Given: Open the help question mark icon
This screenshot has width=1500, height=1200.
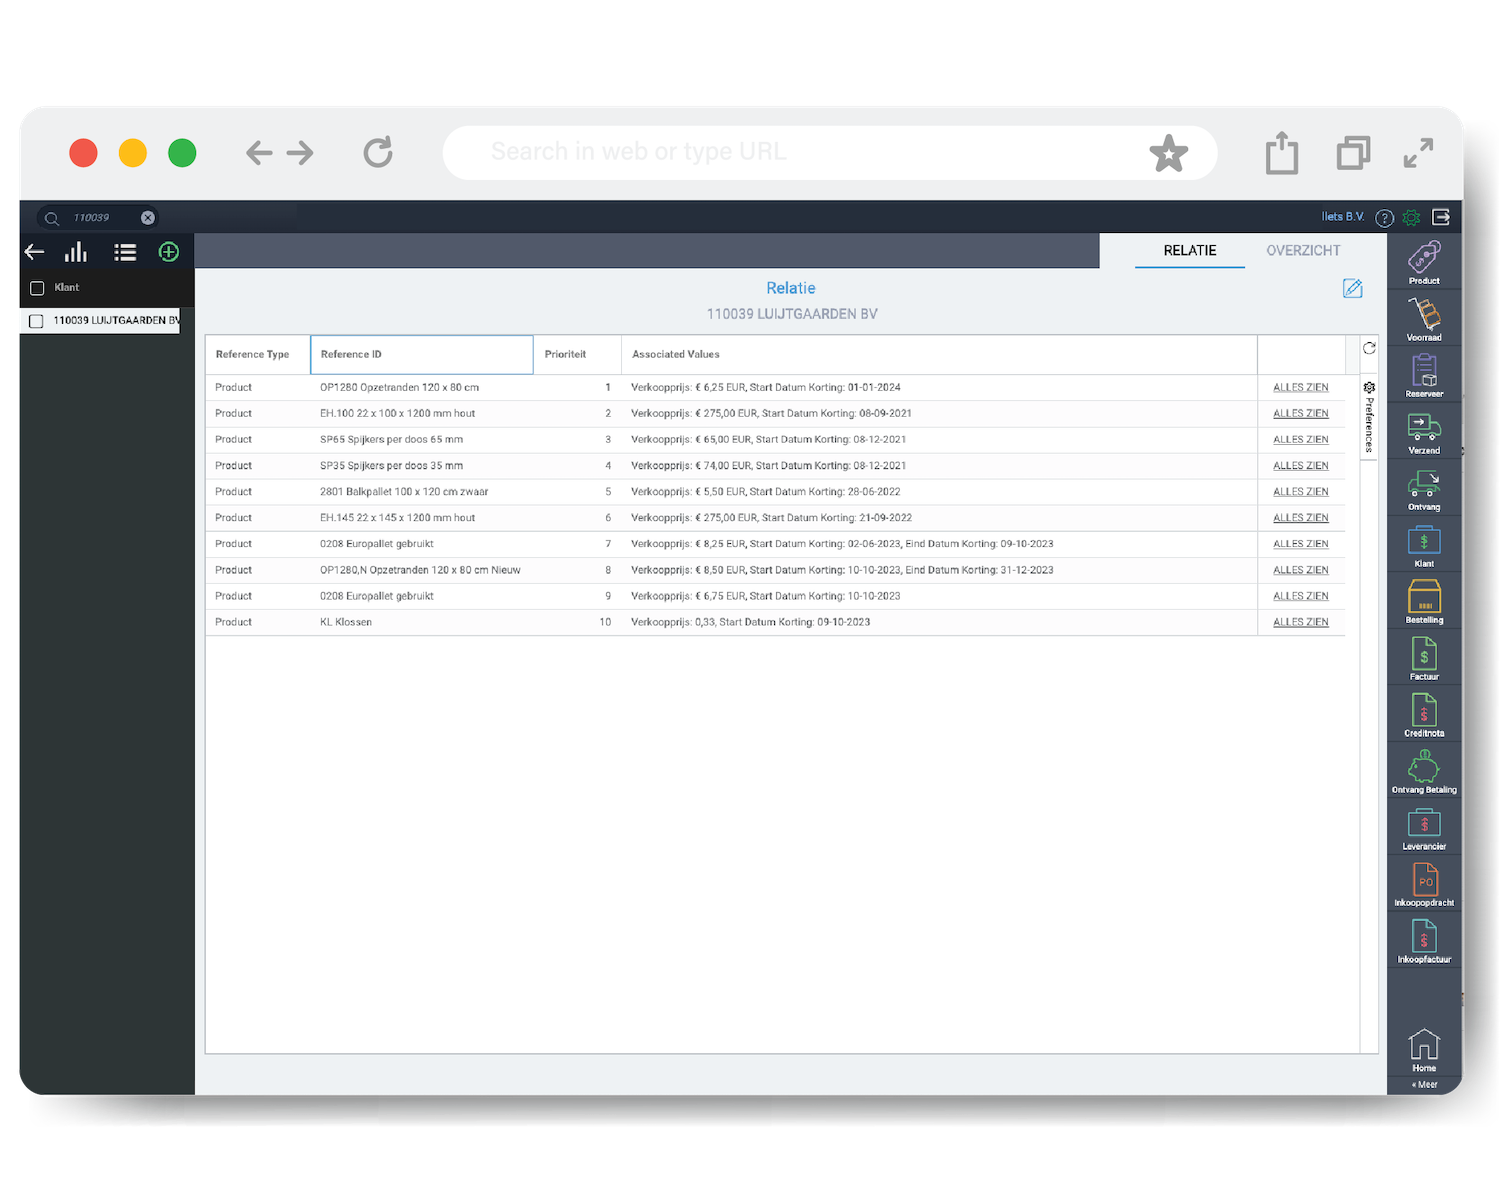Looking at the screenshot, I should [1384, 218].
